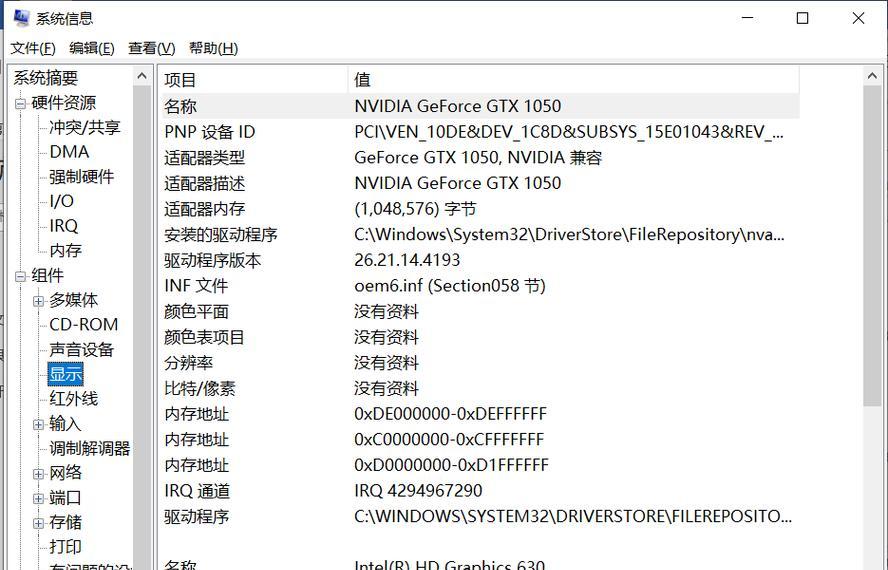
Task: Open the 编辑(E) menu
Action: coord(91,48)
